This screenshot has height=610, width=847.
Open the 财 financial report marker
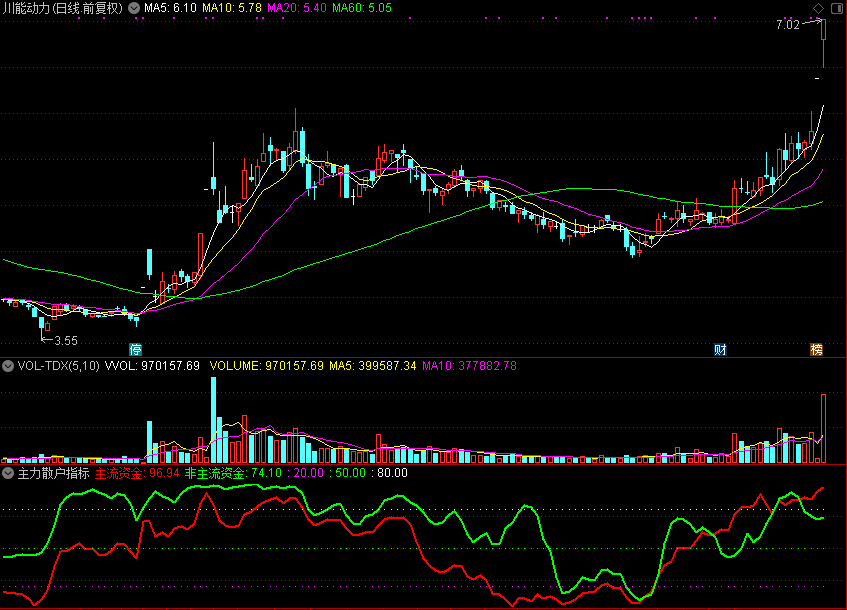pyautogui.click(x=720, y=350)
